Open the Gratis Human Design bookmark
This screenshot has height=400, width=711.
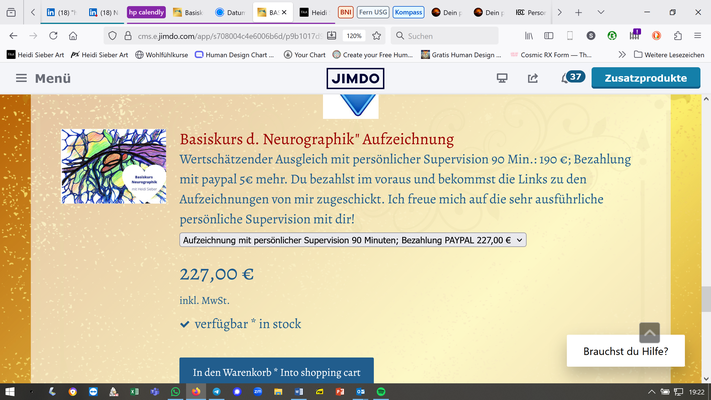[461, 54]
